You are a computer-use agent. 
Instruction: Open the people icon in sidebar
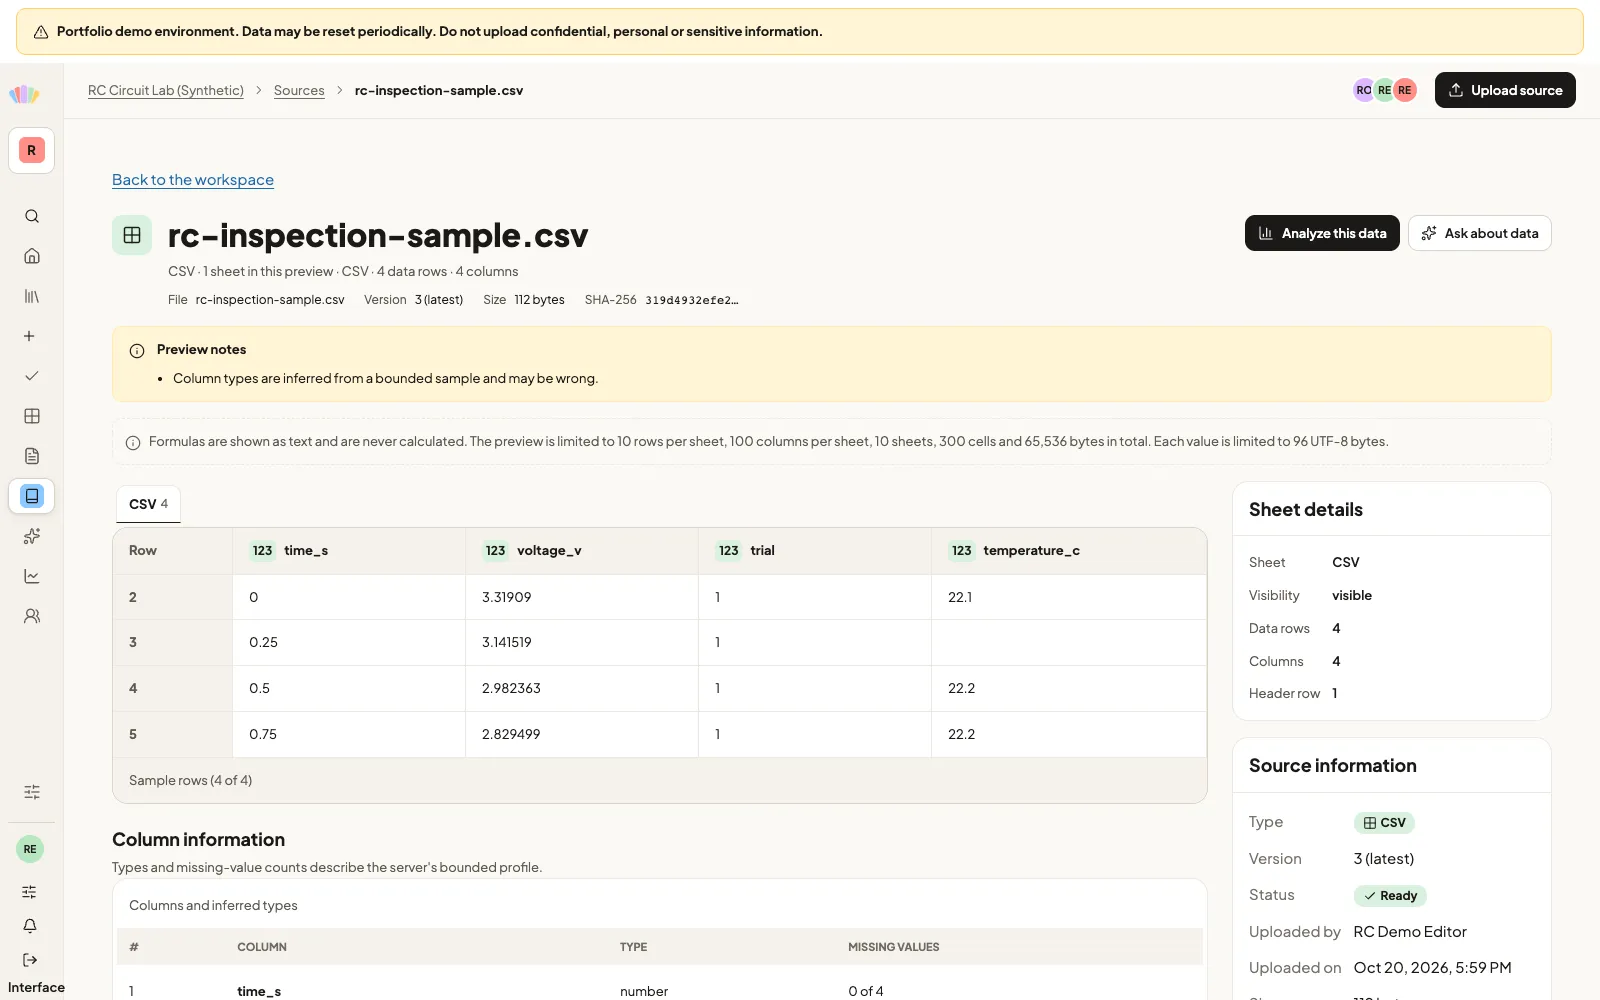click(32, 616)
